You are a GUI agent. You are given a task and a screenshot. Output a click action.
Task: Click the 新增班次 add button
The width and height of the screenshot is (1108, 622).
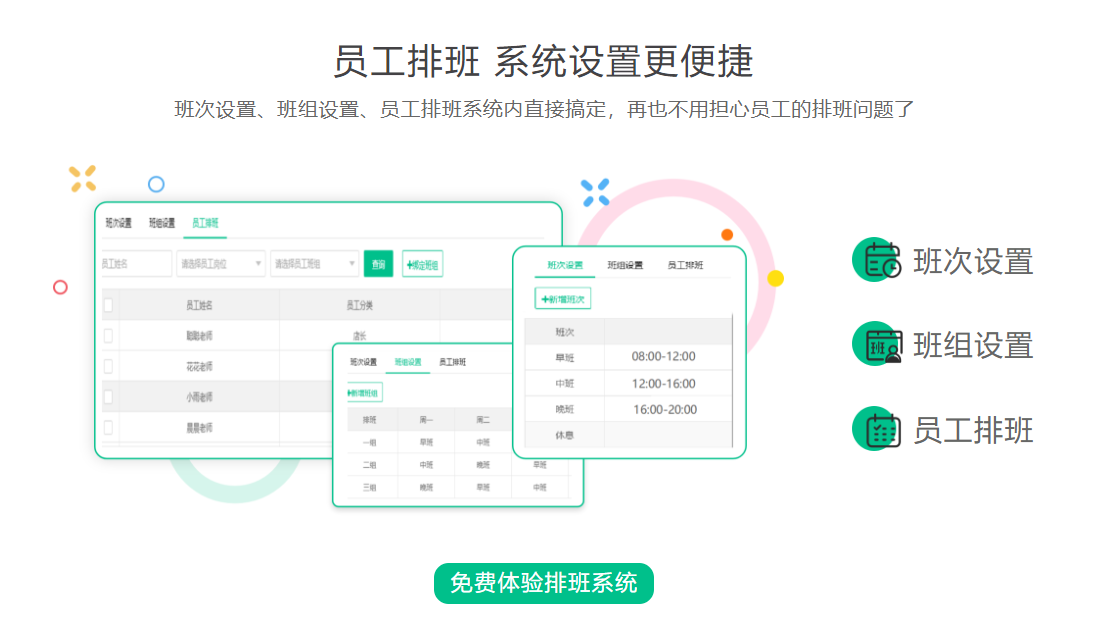(563, 298)
